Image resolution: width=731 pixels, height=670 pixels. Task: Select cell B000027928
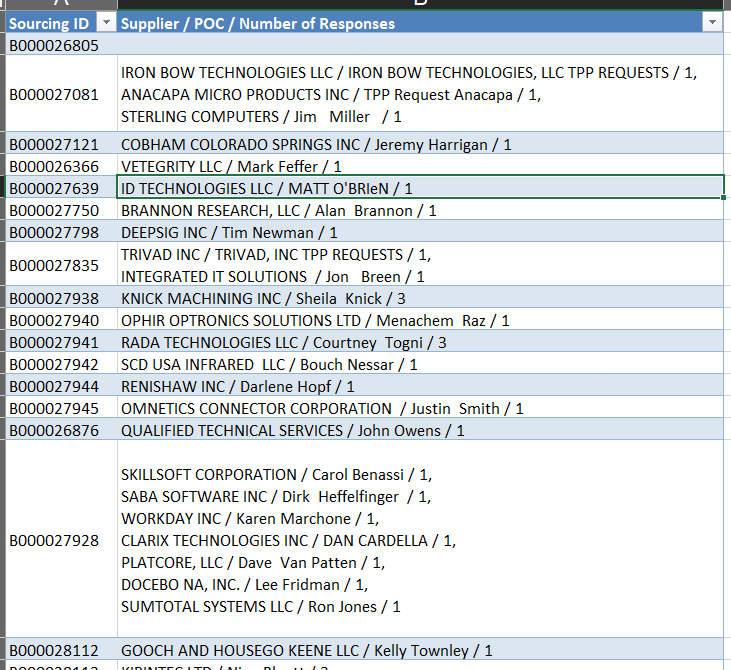[61, 539]
